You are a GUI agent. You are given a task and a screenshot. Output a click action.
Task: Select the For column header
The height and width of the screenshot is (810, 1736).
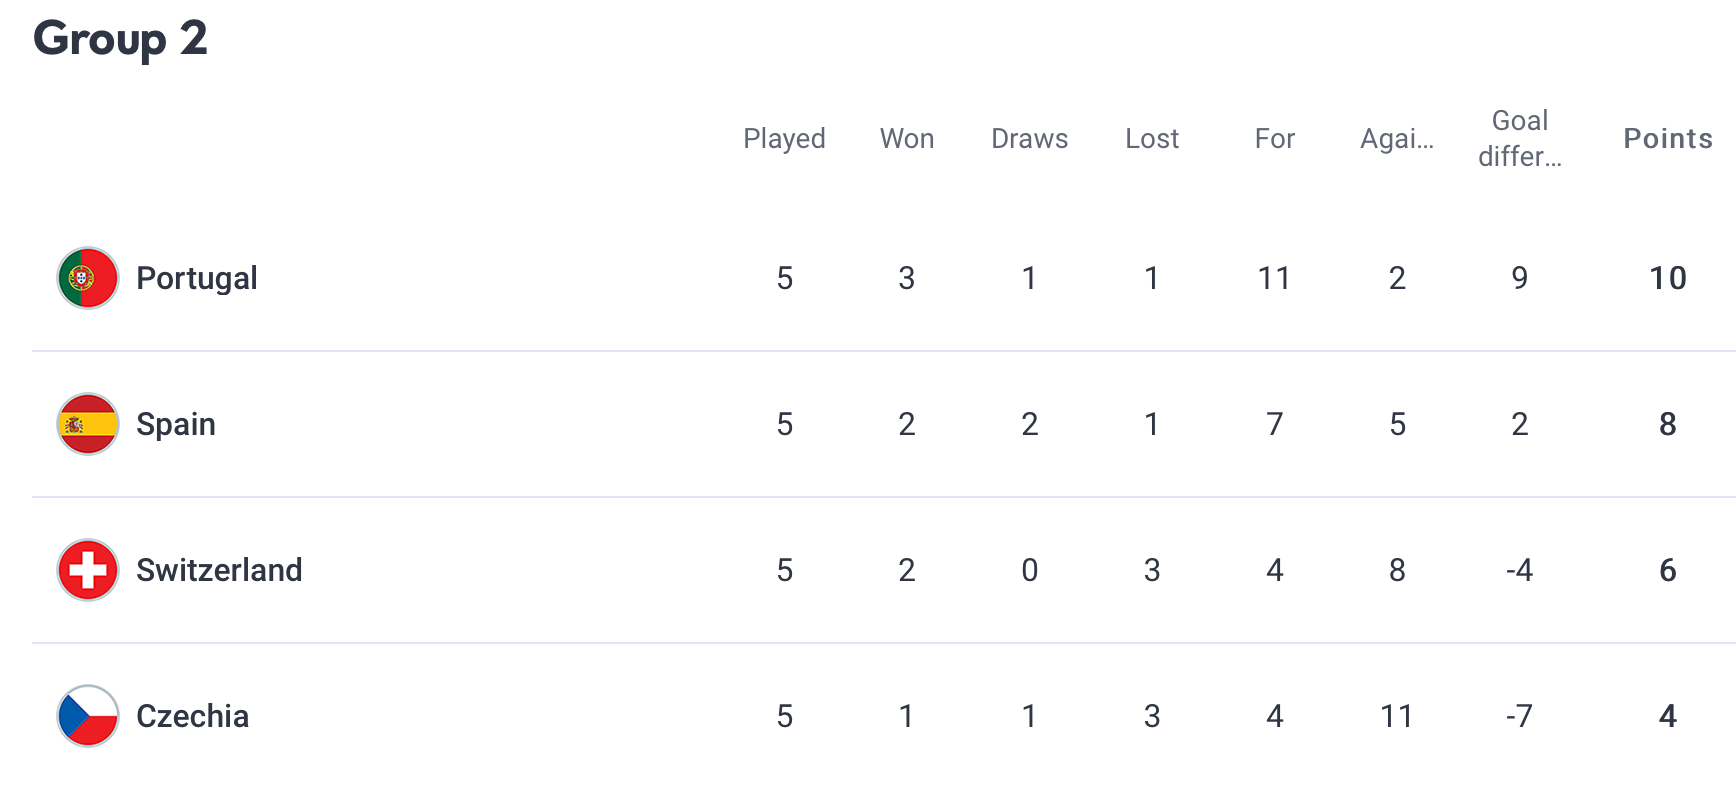click(x=1275, y=138)
